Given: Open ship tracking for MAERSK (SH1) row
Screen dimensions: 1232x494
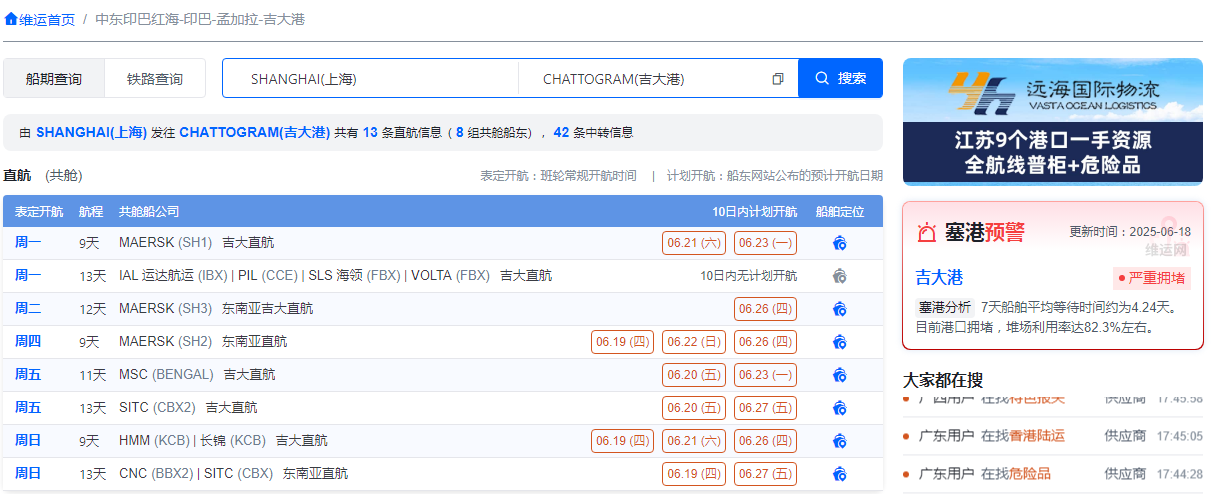Looking at the screenshot, I should click(x=840, y=242).
